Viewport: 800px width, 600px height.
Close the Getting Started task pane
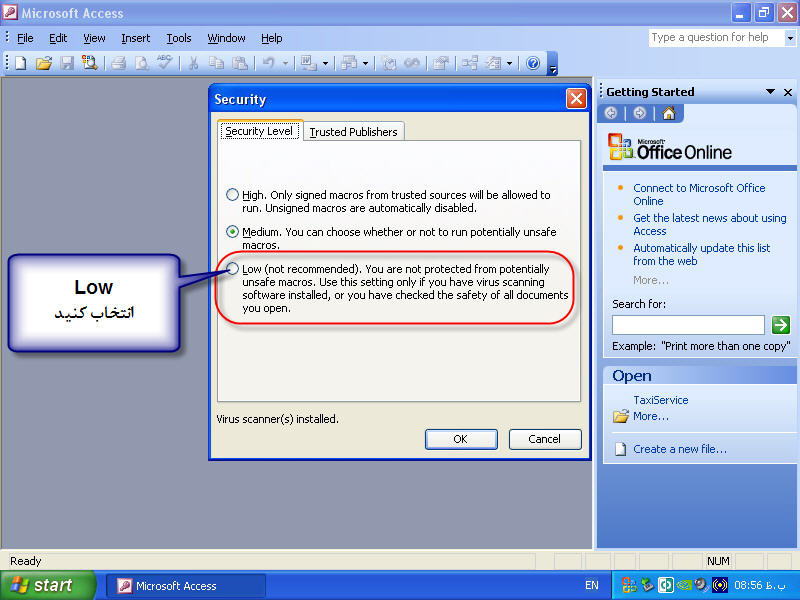pos(788,92)
